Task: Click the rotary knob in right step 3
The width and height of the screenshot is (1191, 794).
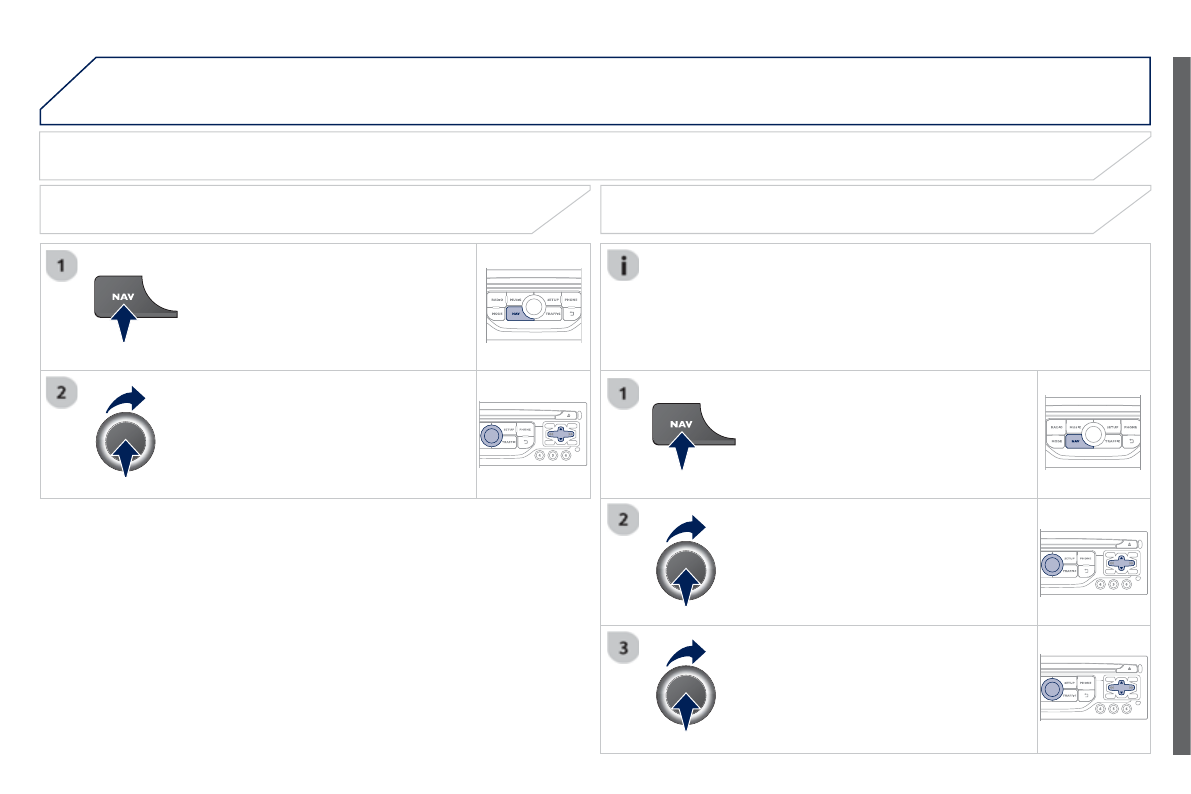Action: click(x=686, y=698)
